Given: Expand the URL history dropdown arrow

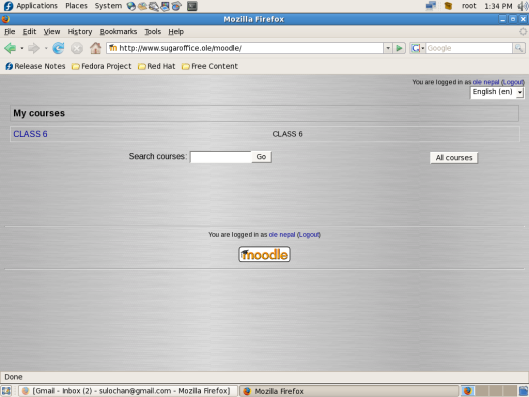Looking at the screenshot, I should [x=388, y=48].
